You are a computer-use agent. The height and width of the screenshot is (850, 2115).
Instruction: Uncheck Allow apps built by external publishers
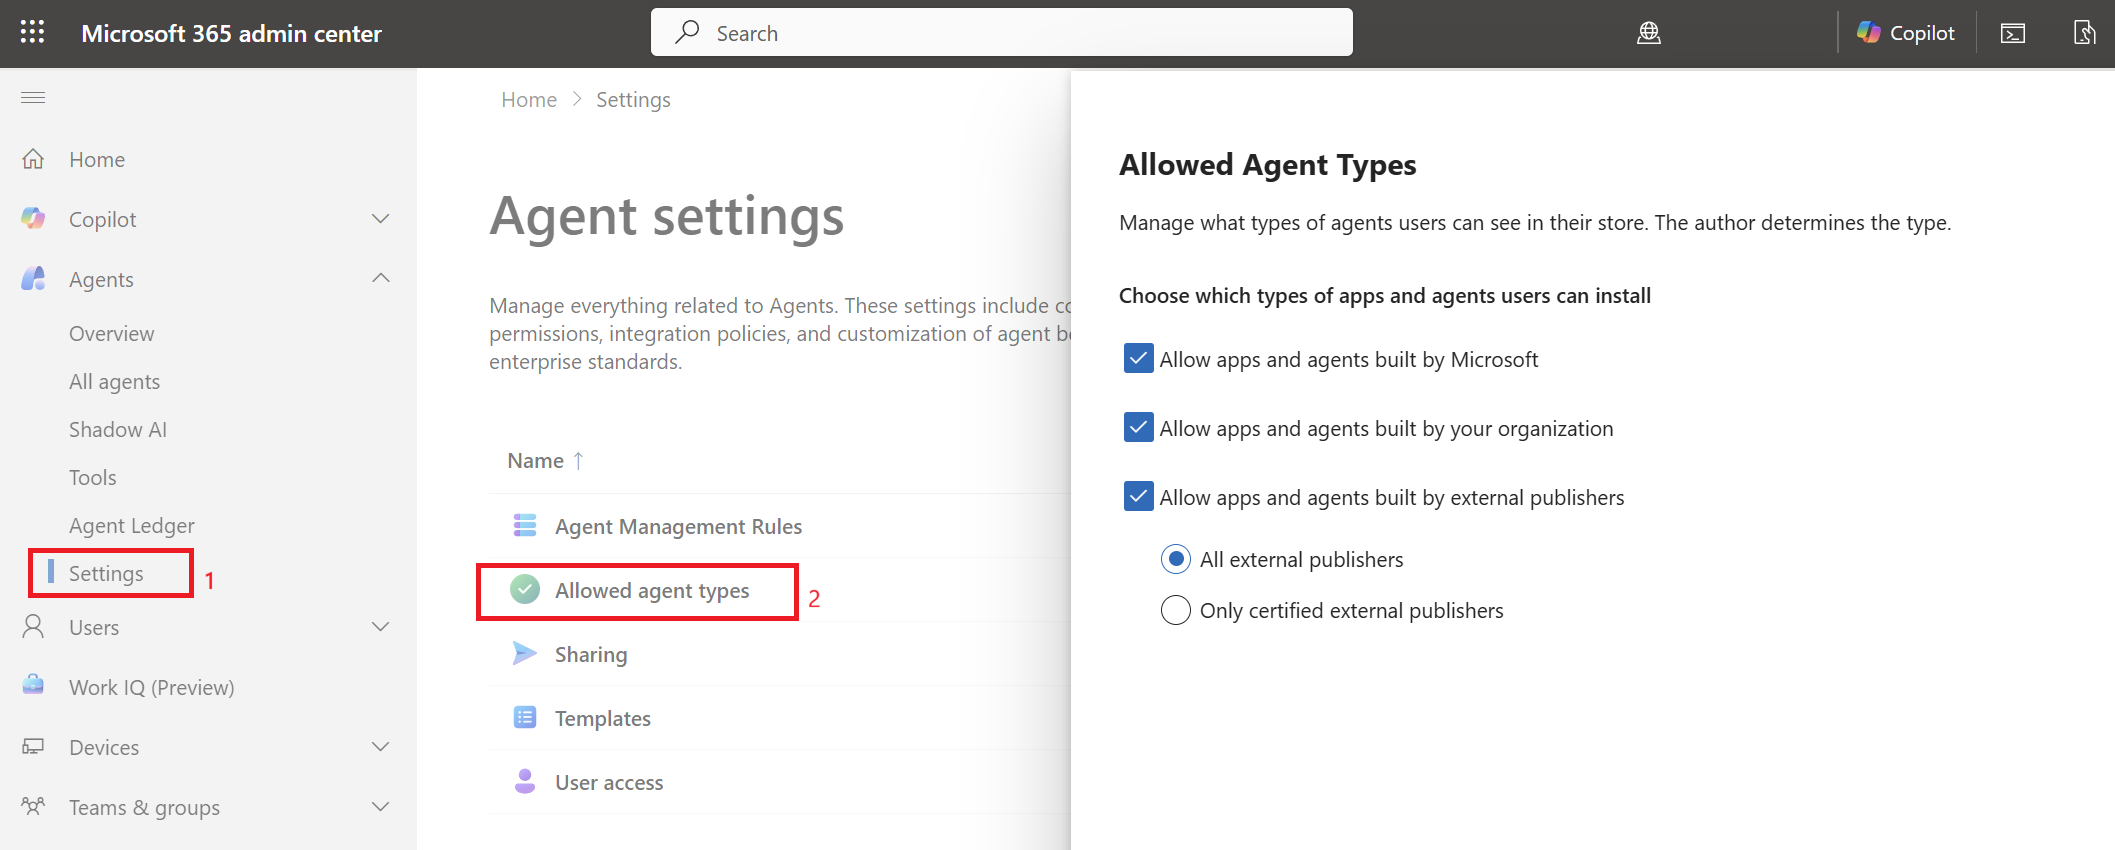coord(1138,496)
